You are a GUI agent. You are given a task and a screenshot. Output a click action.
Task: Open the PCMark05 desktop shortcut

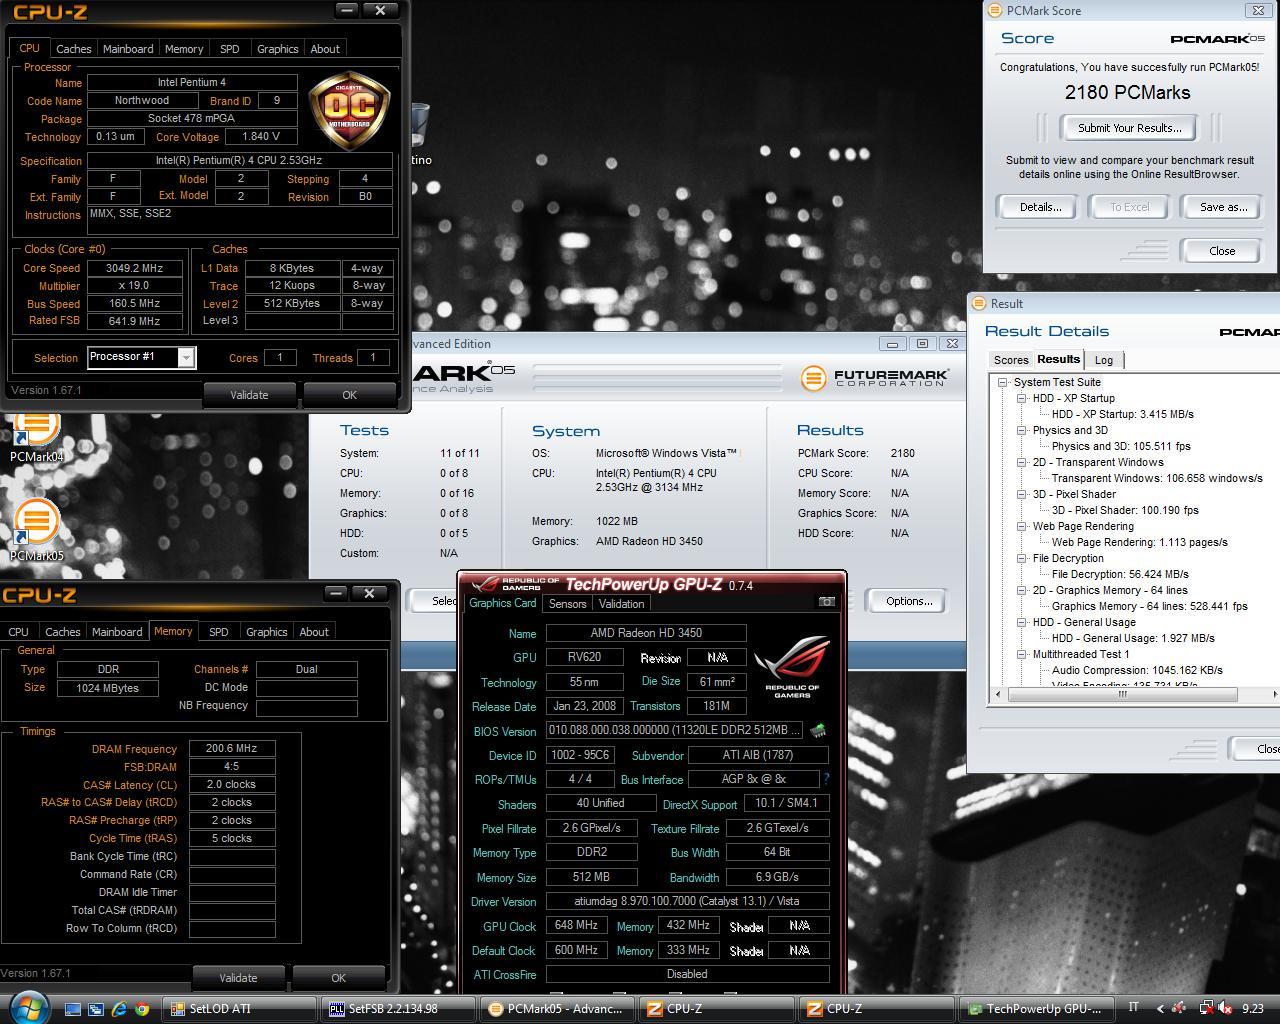36,531
